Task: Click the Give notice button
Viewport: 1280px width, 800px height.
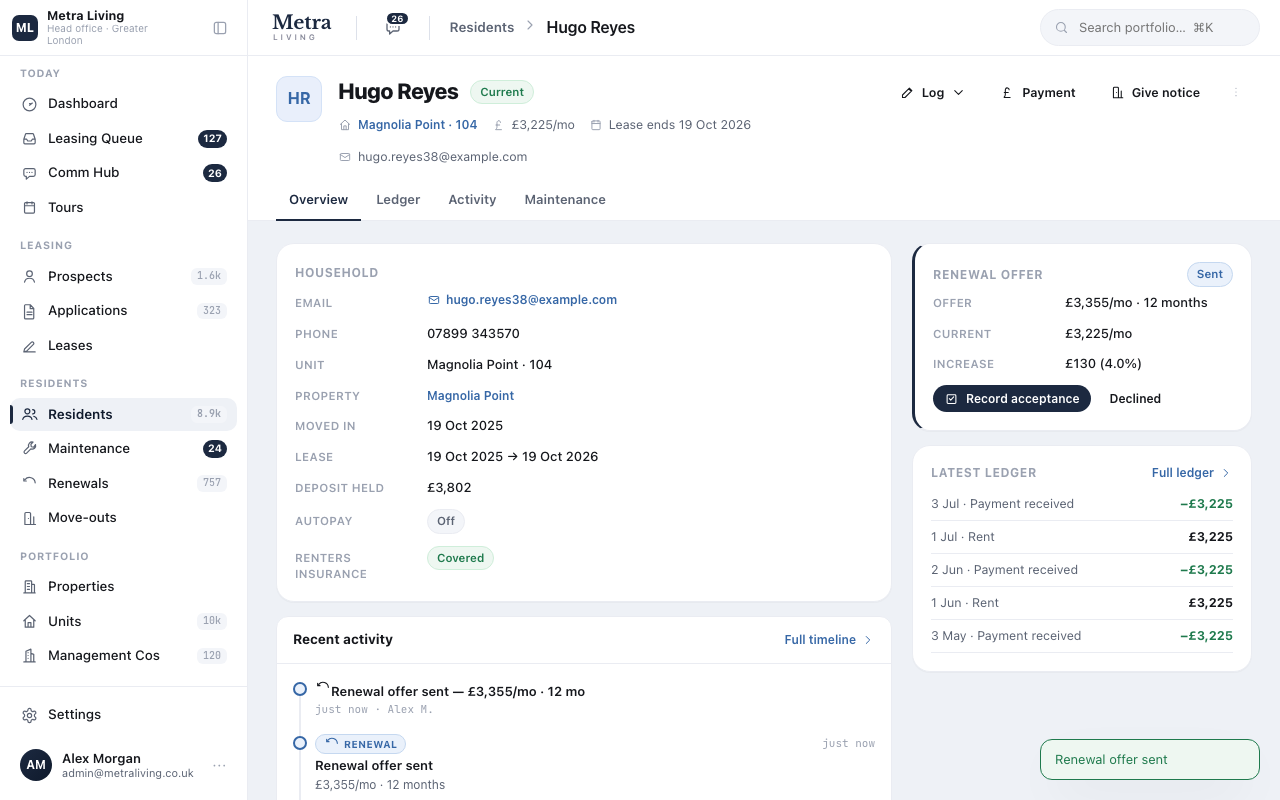Action: [1155, 93]
